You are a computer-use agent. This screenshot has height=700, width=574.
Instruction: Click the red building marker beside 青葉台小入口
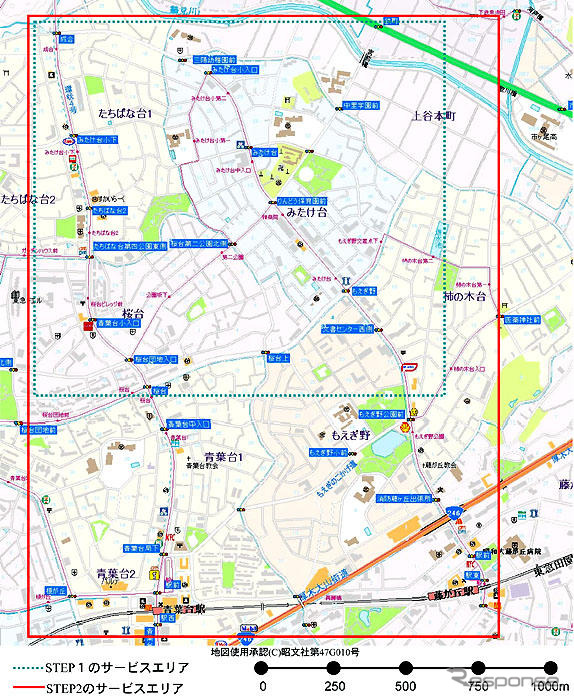[88, 327]
